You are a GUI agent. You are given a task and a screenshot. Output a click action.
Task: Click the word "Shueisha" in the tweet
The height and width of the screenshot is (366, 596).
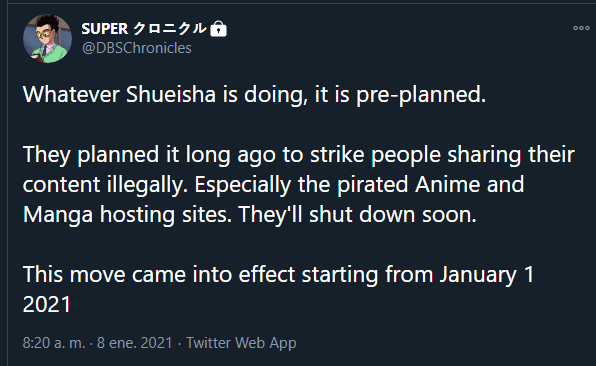coord(171,94)
